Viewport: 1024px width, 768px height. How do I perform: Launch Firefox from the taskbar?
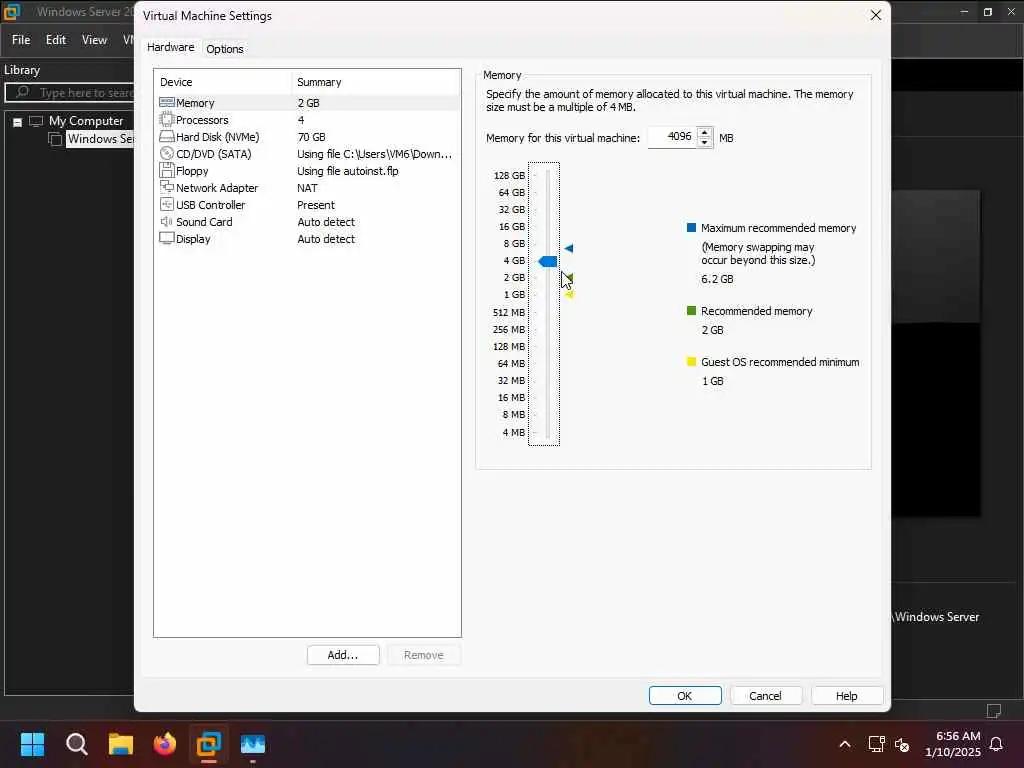pyautogui.click(x=165, y=744)
